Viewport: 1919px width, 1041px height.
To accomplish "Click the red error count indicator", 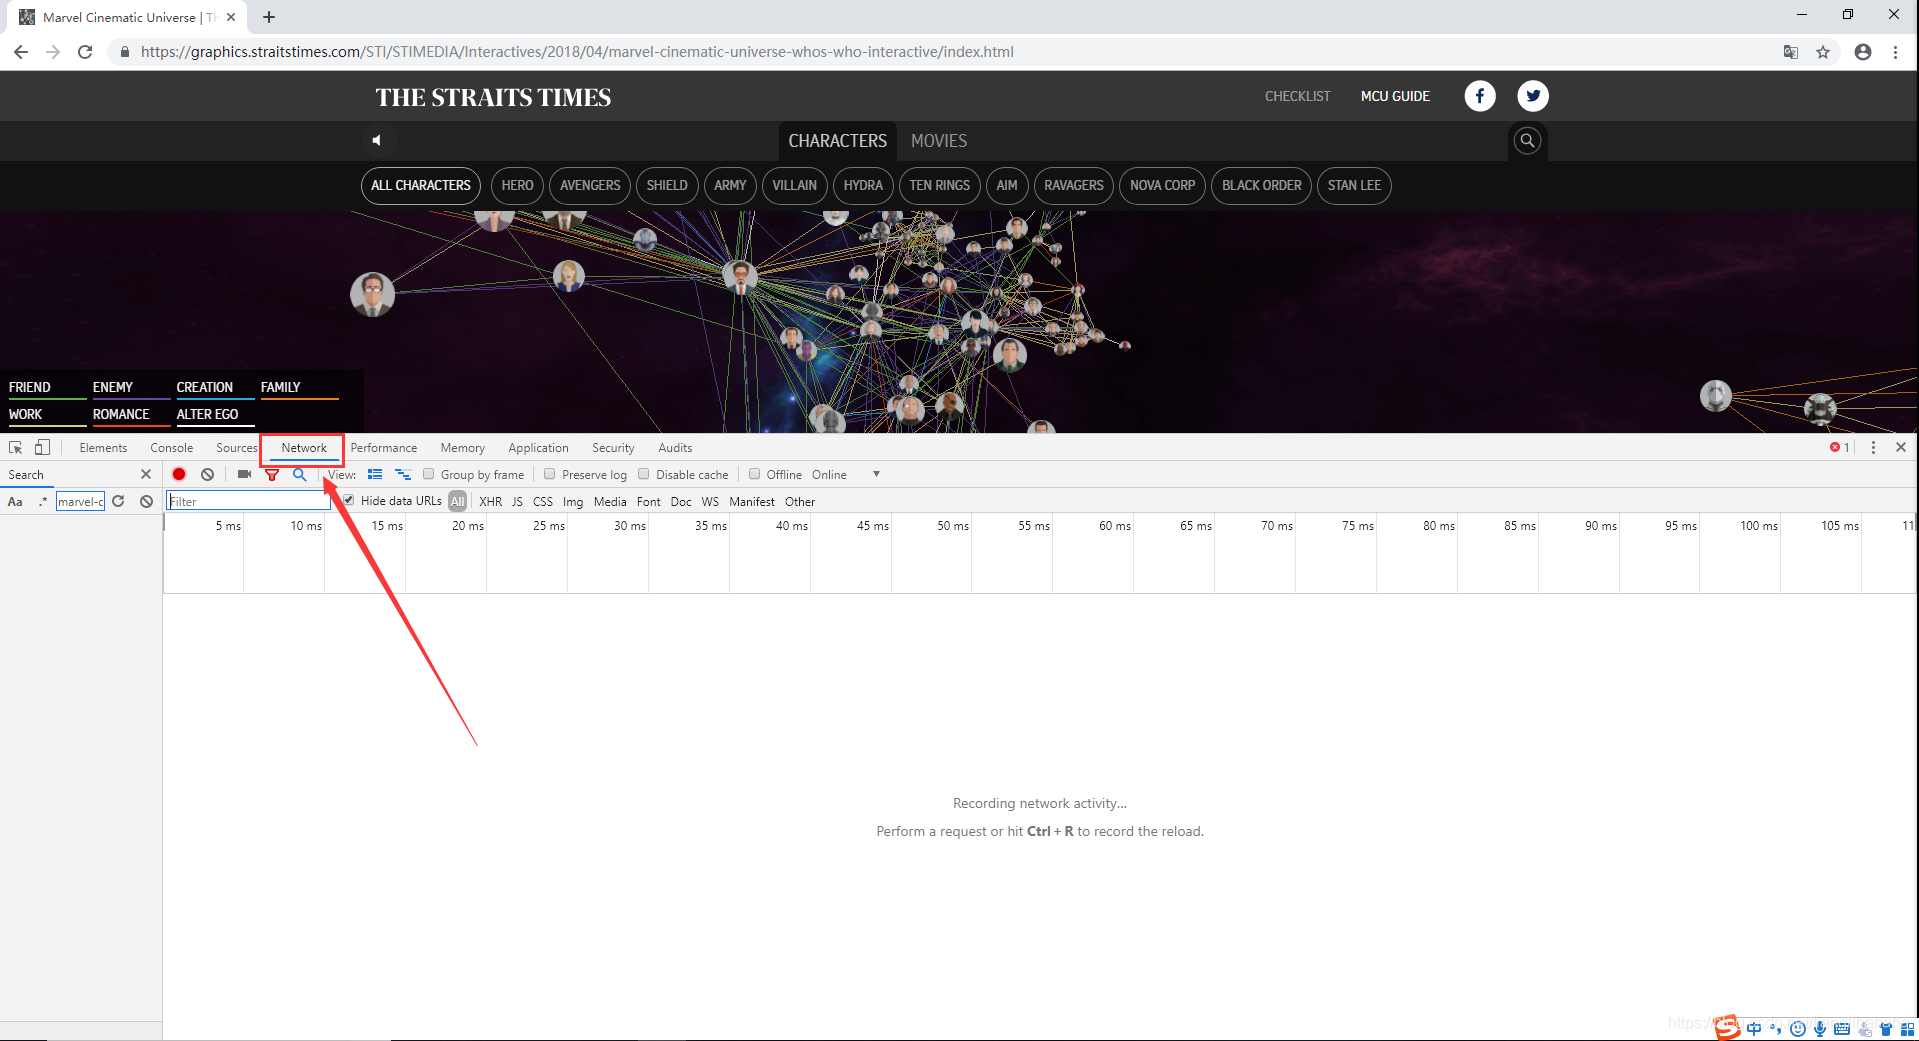I will (1840, 448).
